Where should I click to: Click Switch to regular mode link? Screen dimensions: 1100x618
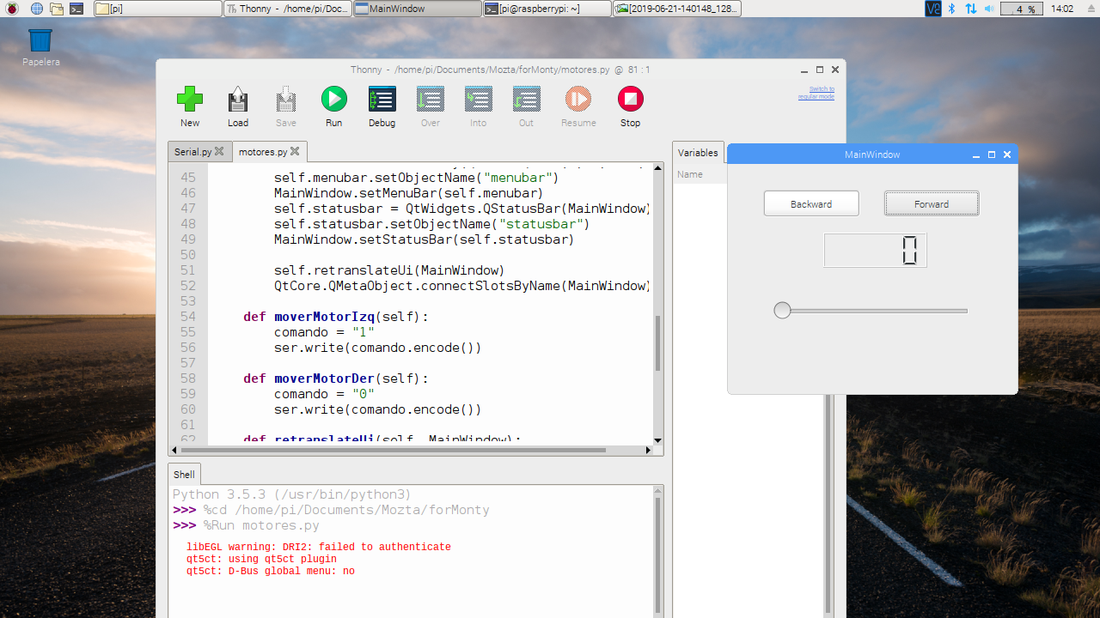coord(816,93)
